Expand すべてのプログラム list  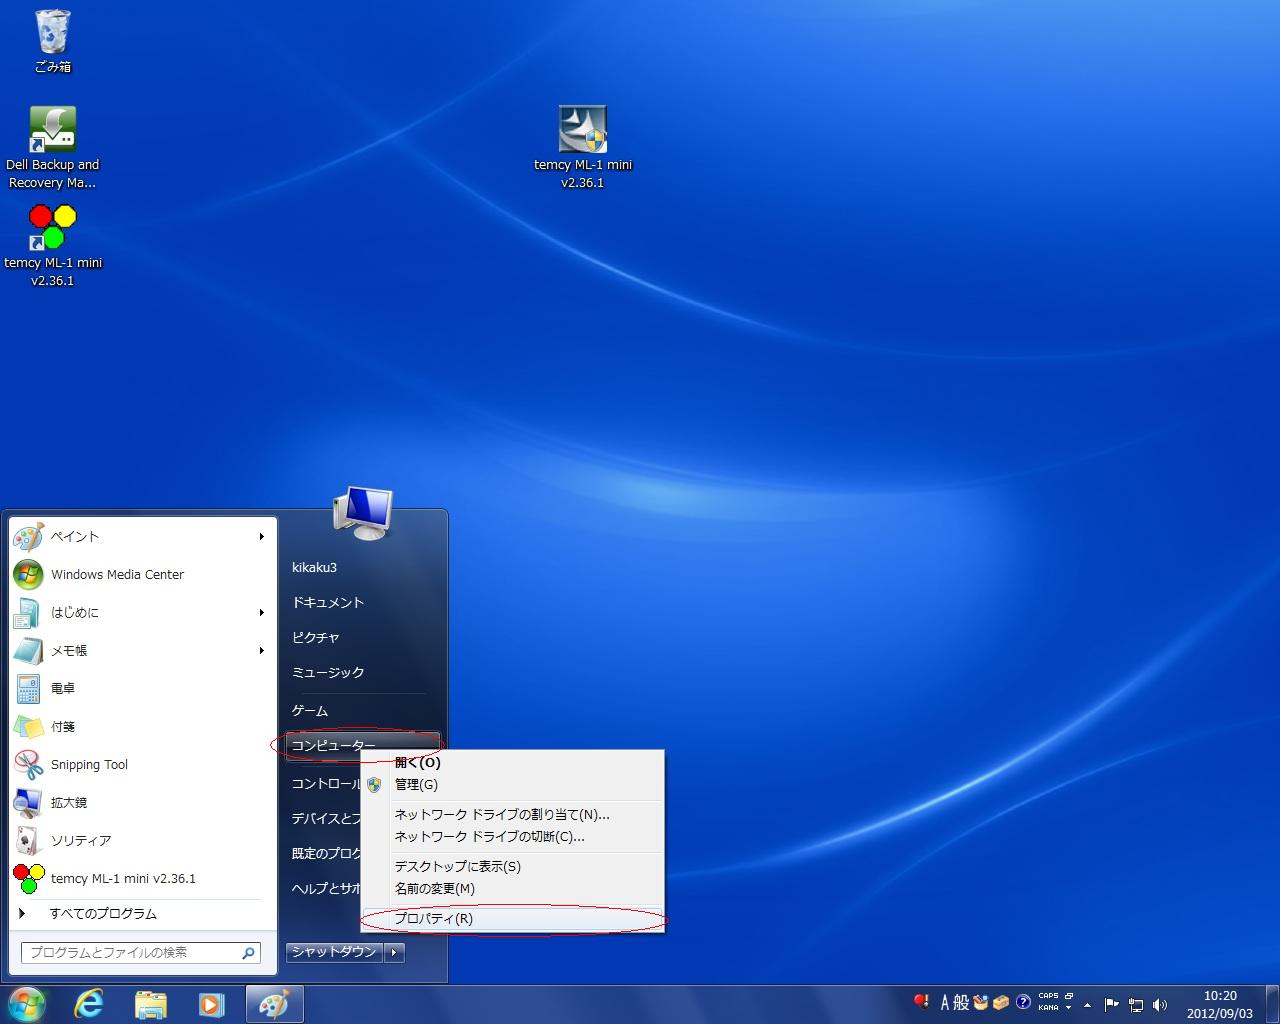pos(142,913)
